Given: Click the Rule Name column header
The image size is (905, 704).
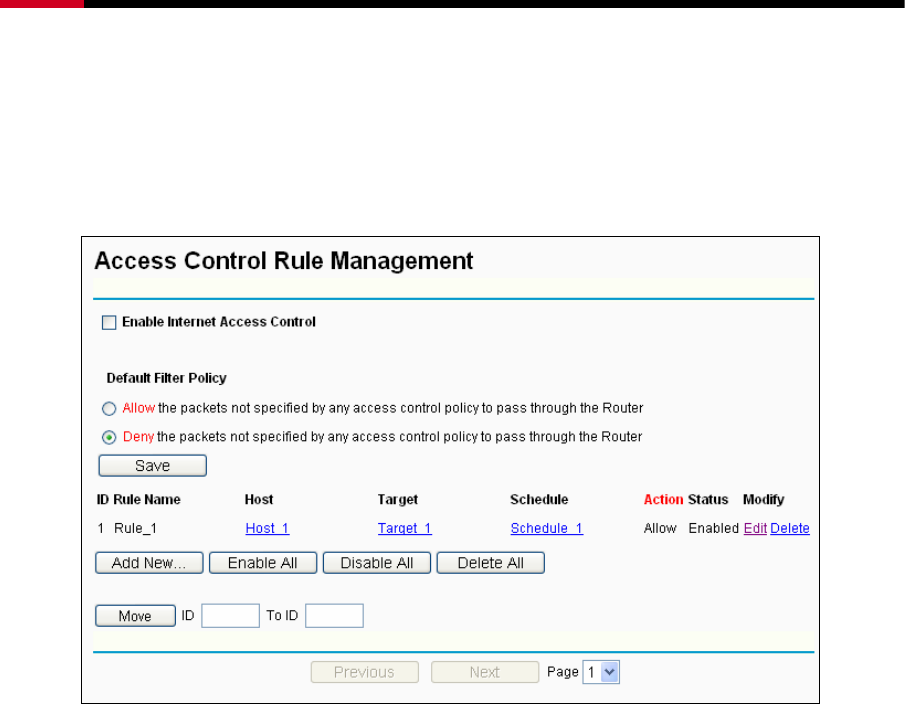Looking at the screenshot, I should [x=147, y=499].
